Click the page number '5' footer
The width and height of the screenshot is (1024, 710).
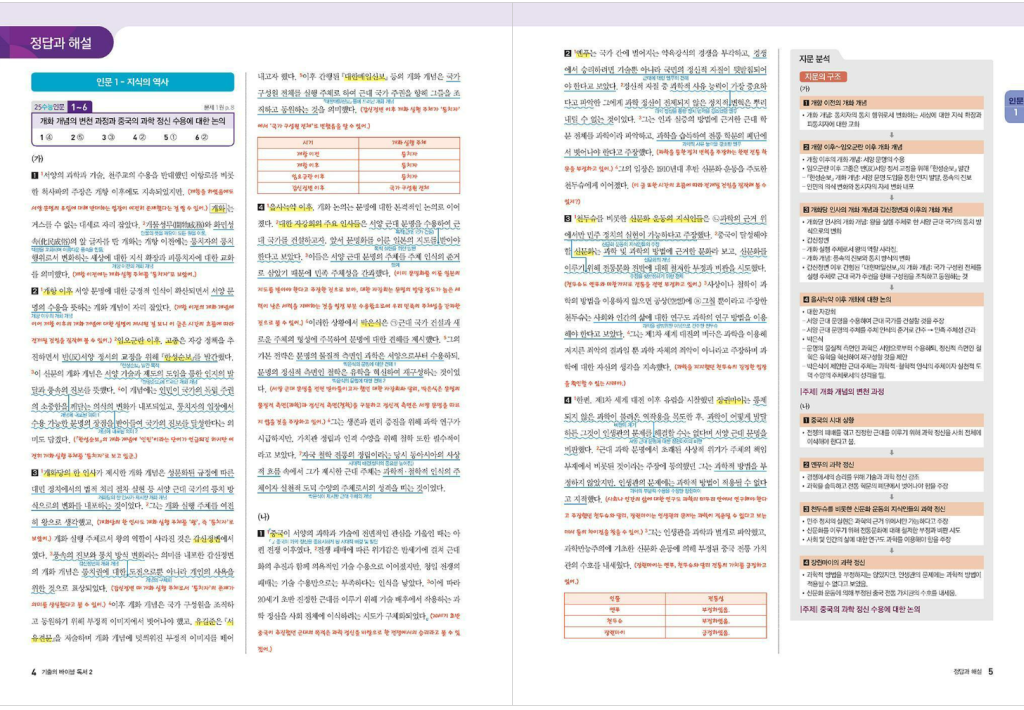coord(991,671)
